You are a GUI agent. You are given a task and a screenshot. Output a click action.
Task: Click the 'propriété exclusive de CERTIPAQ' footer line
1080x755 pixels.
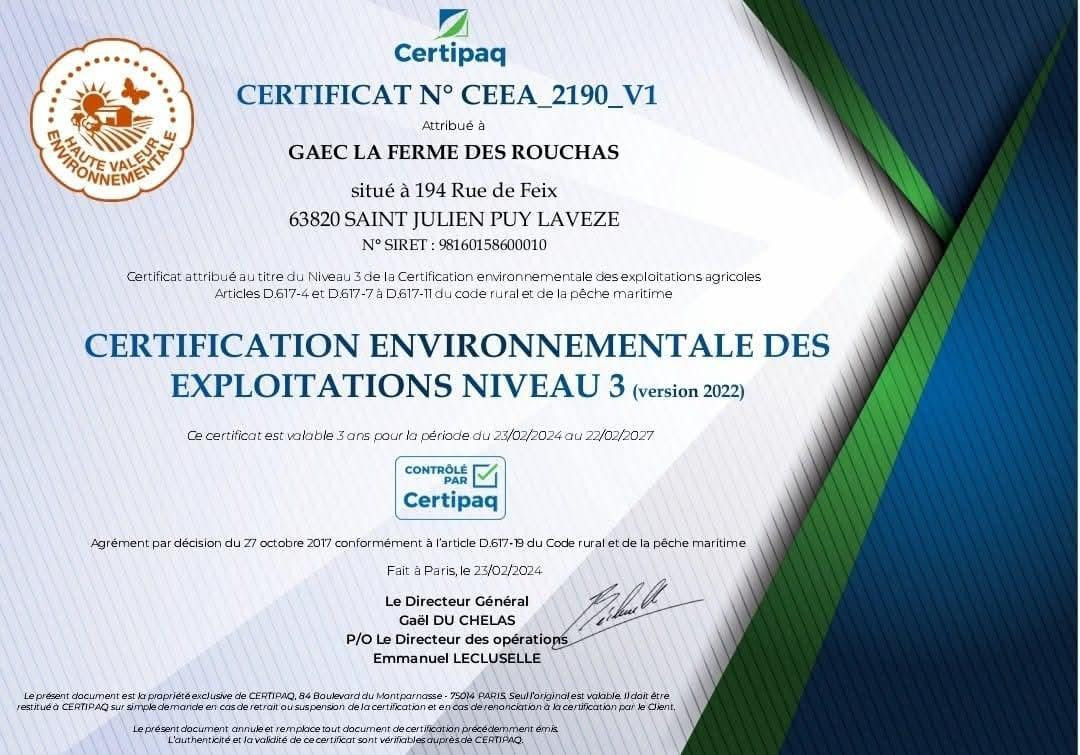point(346,696)
